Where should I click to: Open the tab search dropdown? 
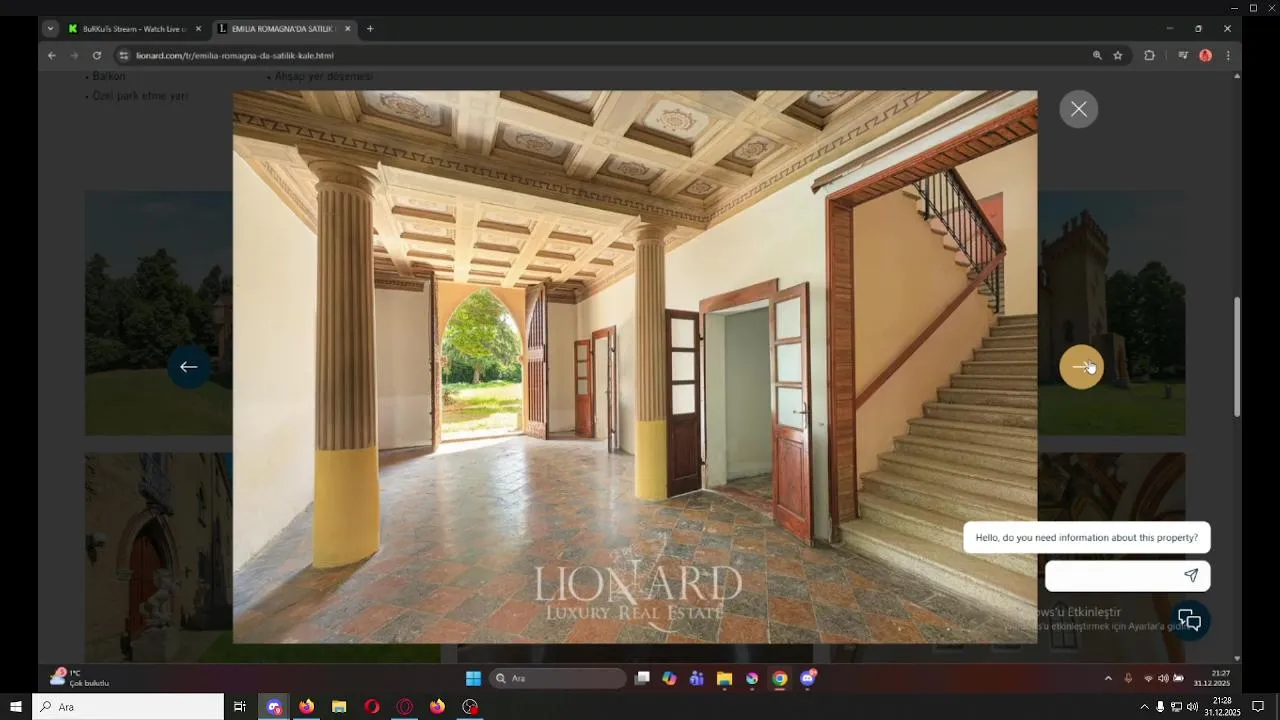50,29
